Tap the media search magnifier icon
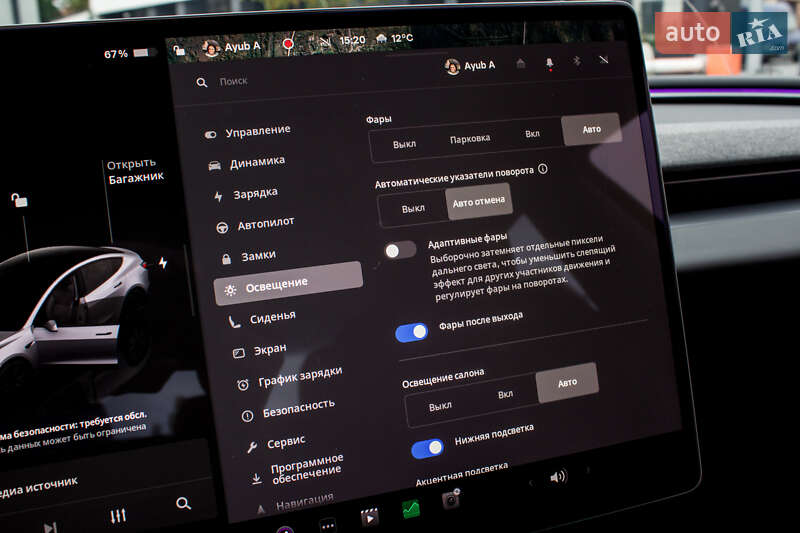 [183, 504]
